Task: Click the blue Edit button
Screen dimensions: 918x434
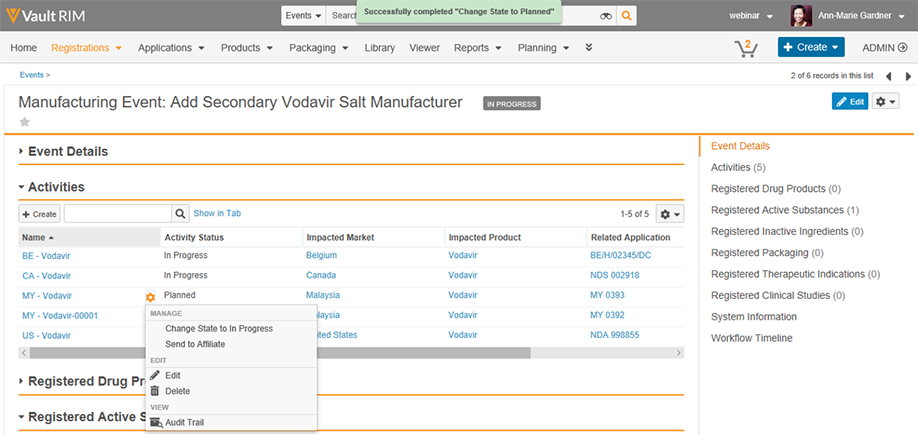Action: pyautogui.click(x=849, y=102)
